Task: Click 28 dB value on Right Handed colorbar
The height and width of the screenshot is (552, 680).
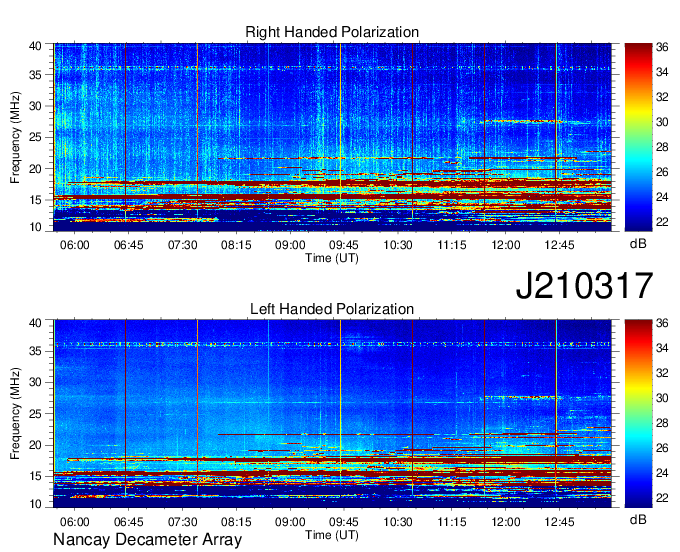Action: 662,147
